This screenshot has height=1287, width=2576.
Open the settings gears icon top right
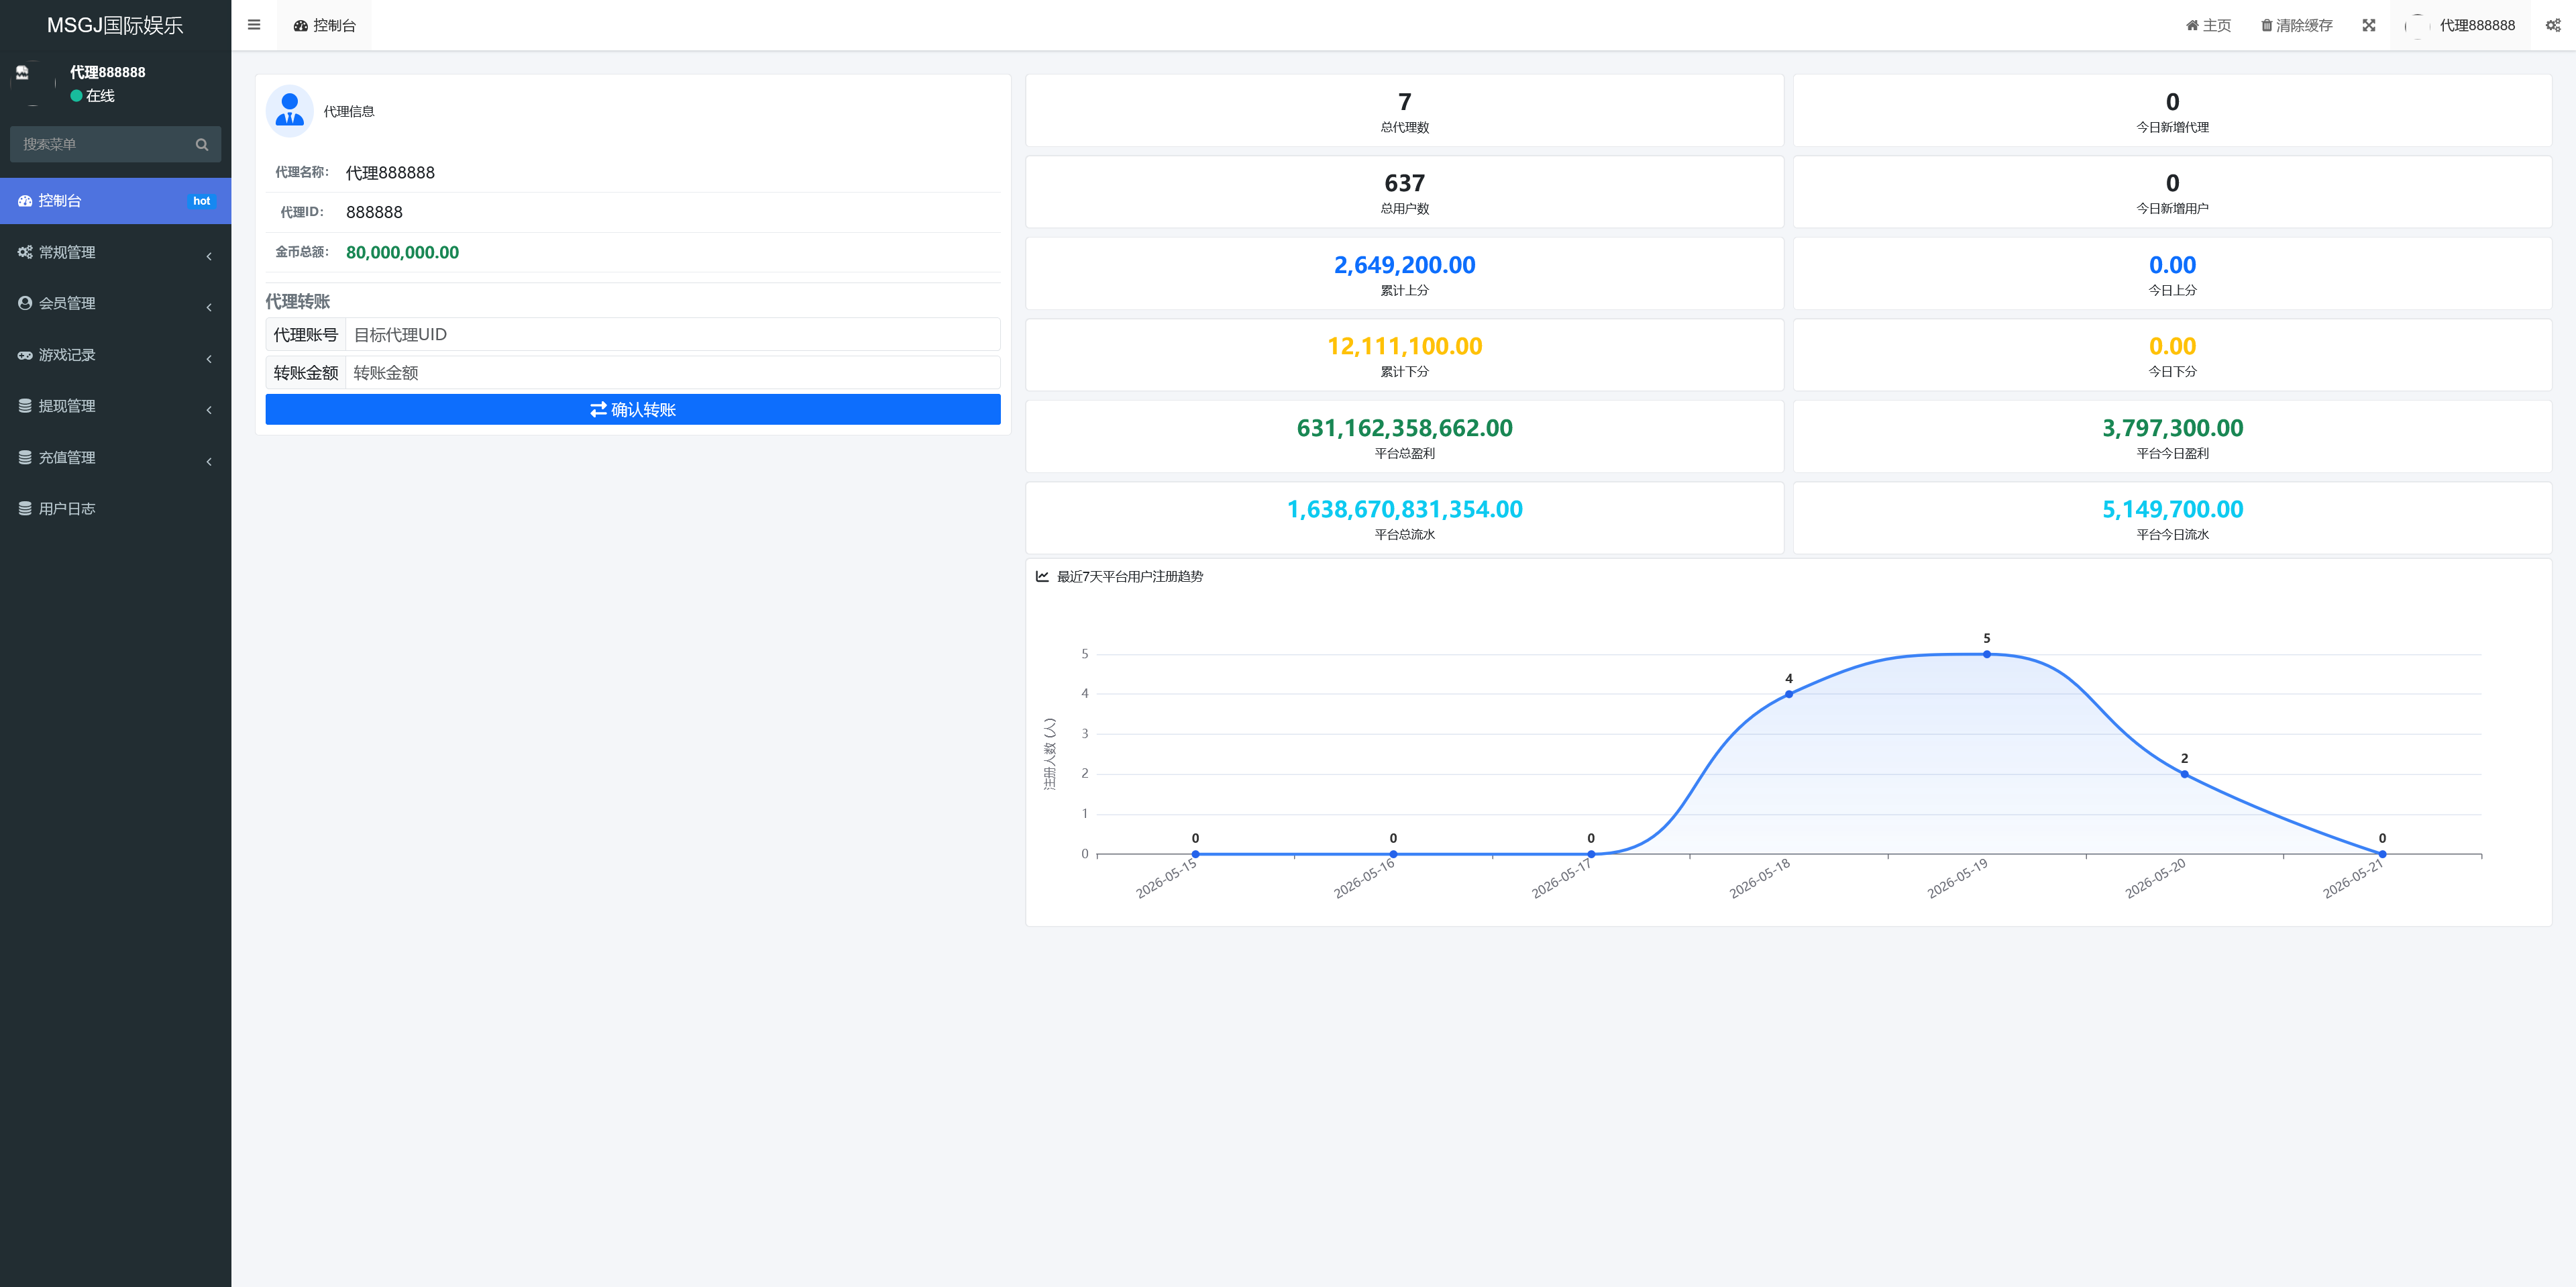click(x=2553, y=25)
